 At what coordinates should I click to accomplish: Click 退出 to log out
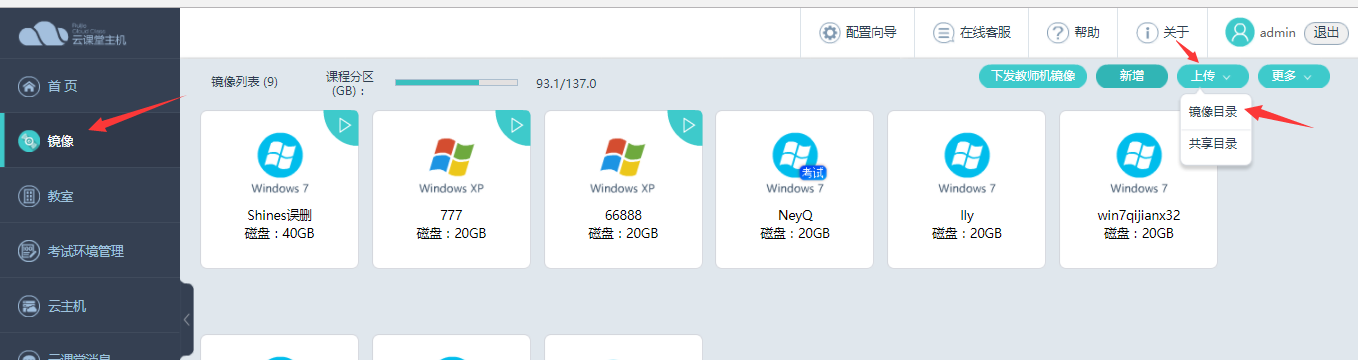[1326, 33]
